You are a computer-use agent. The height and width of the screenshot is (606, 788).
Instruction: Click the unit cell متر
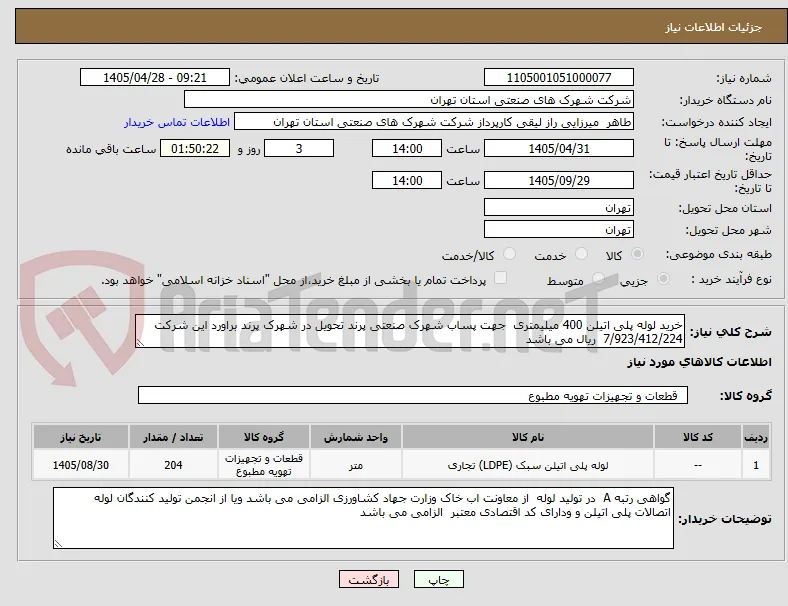tap(356, 465)
